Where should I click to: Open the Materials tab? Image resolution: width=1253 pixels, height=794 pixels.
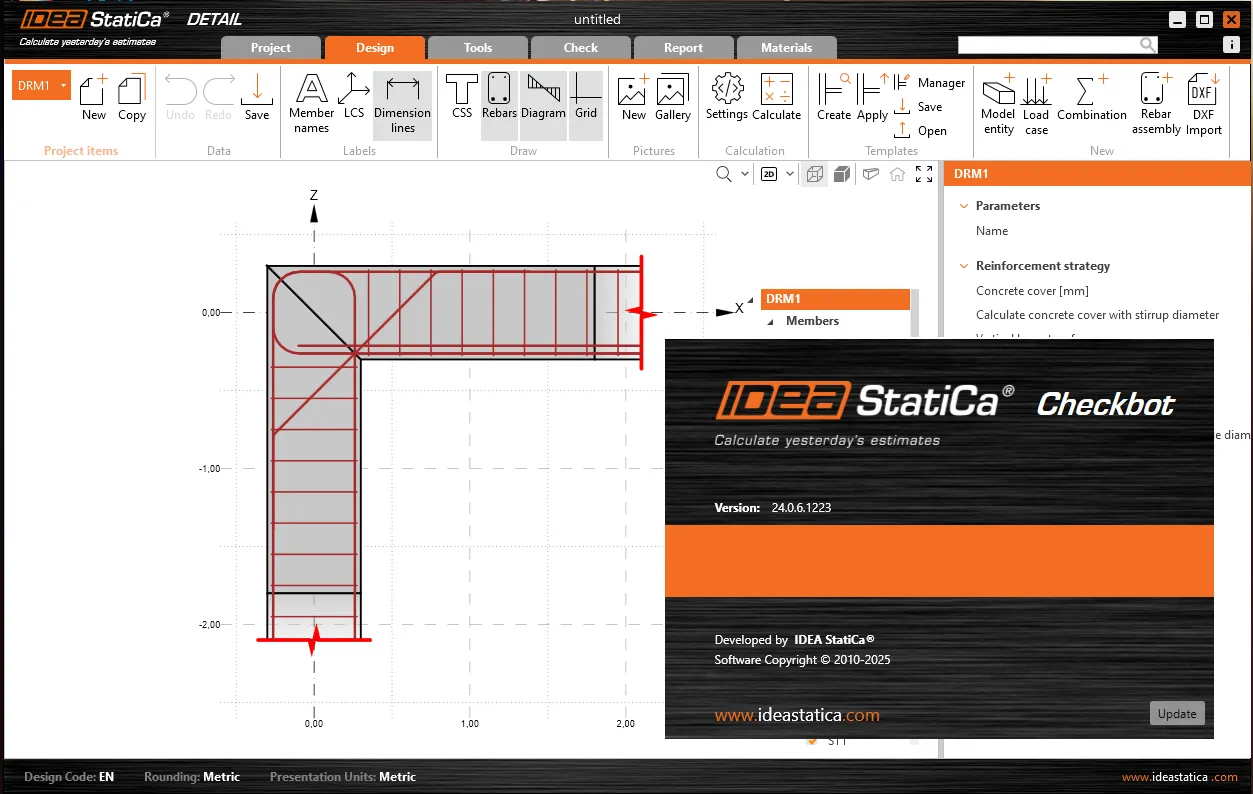[x=787, y=47]
